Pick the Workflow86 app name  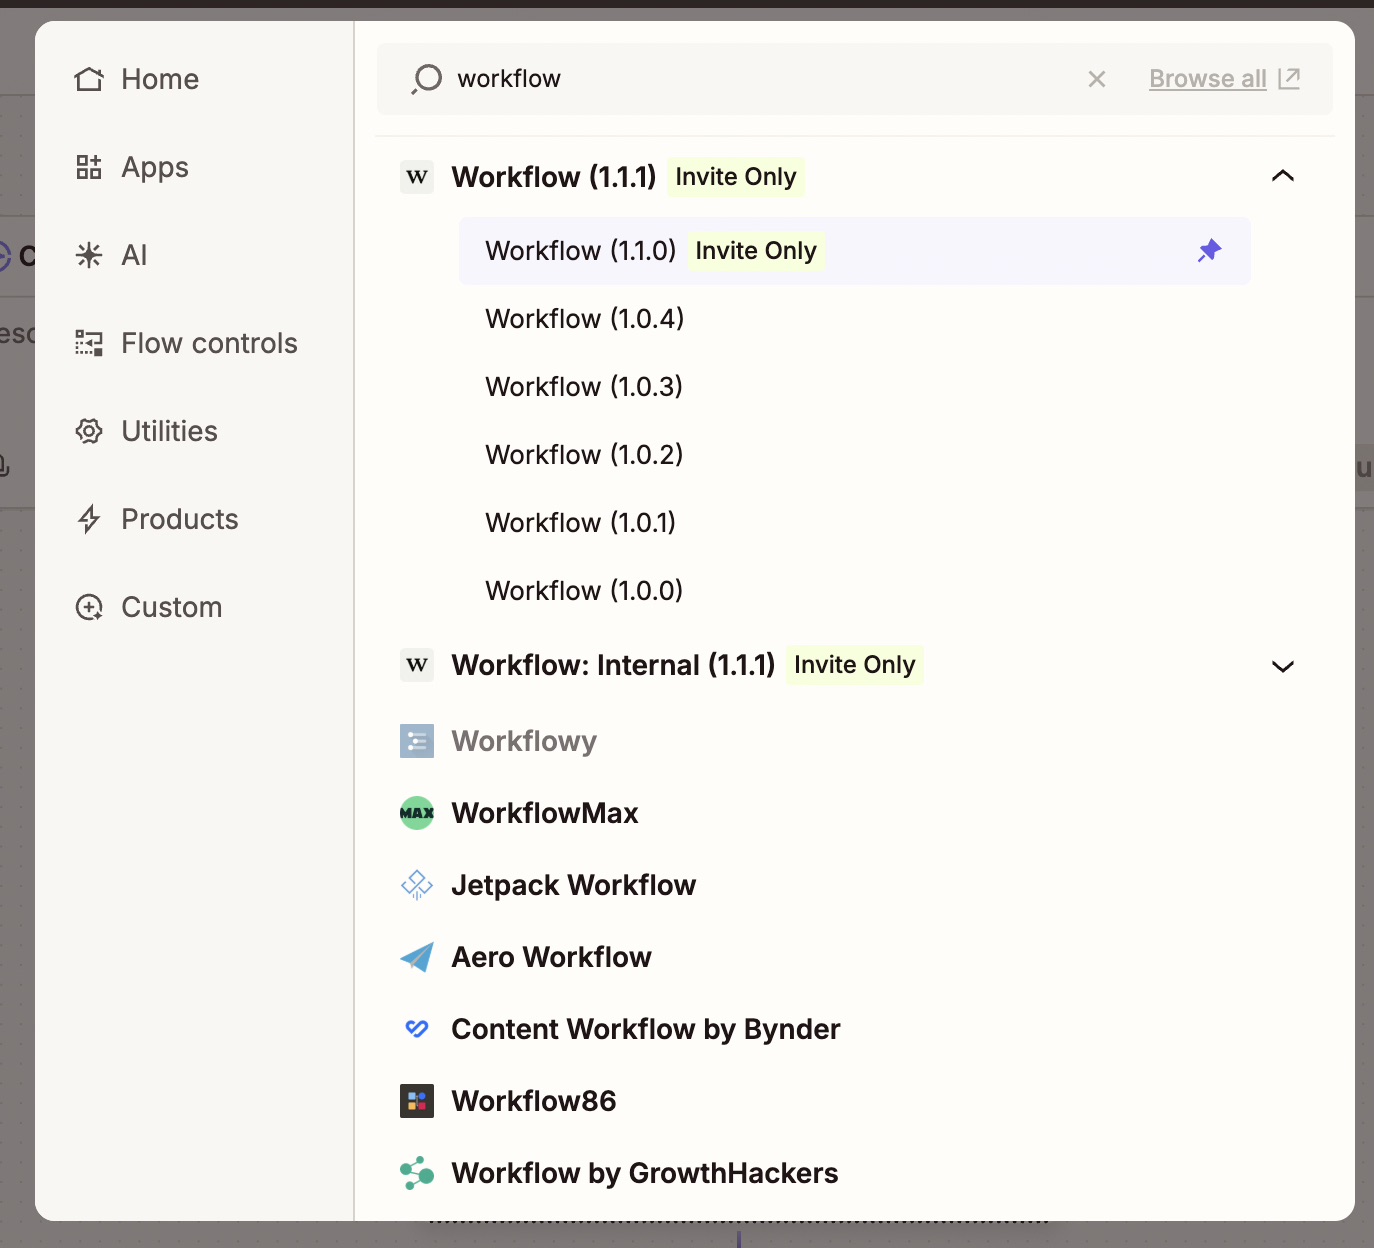point(534,1101)
